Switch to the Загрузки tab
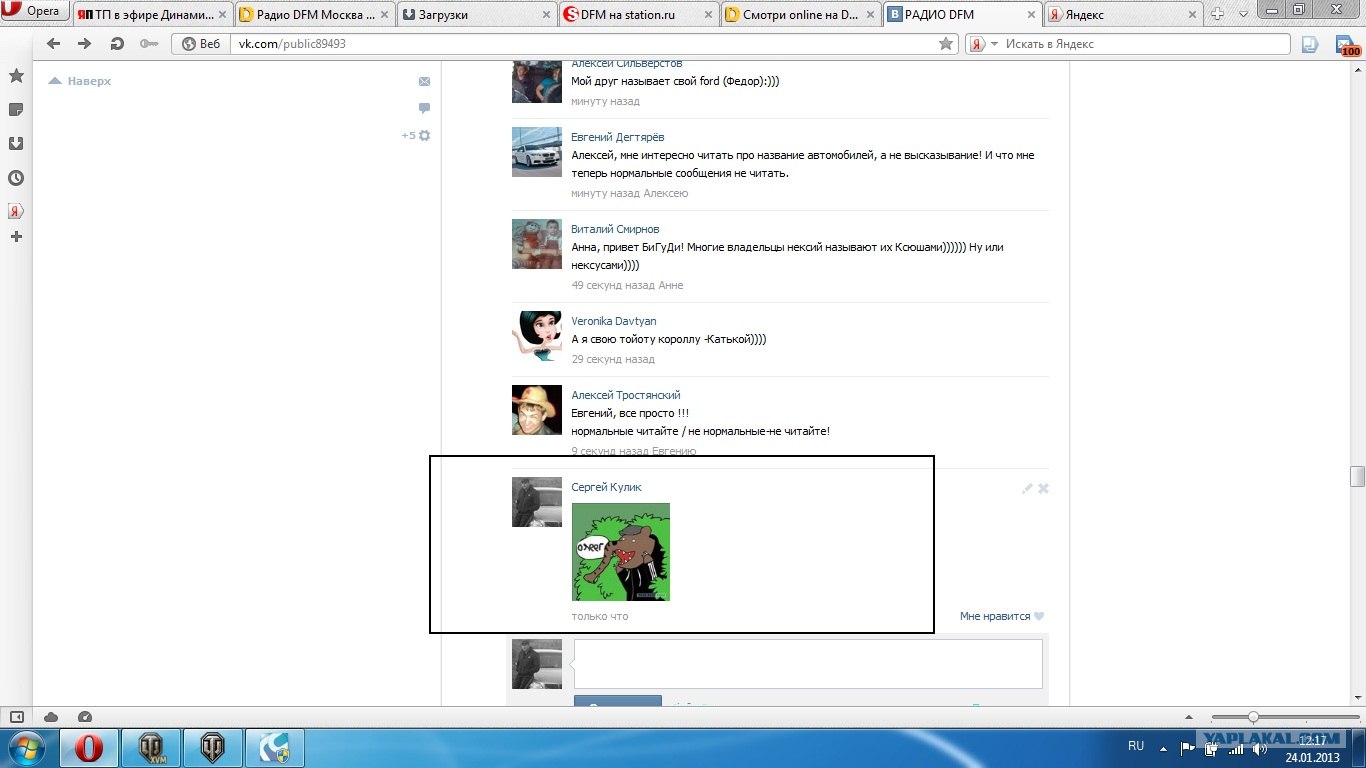Screen dimensions: 1366x768 click(x=476, y=15)
